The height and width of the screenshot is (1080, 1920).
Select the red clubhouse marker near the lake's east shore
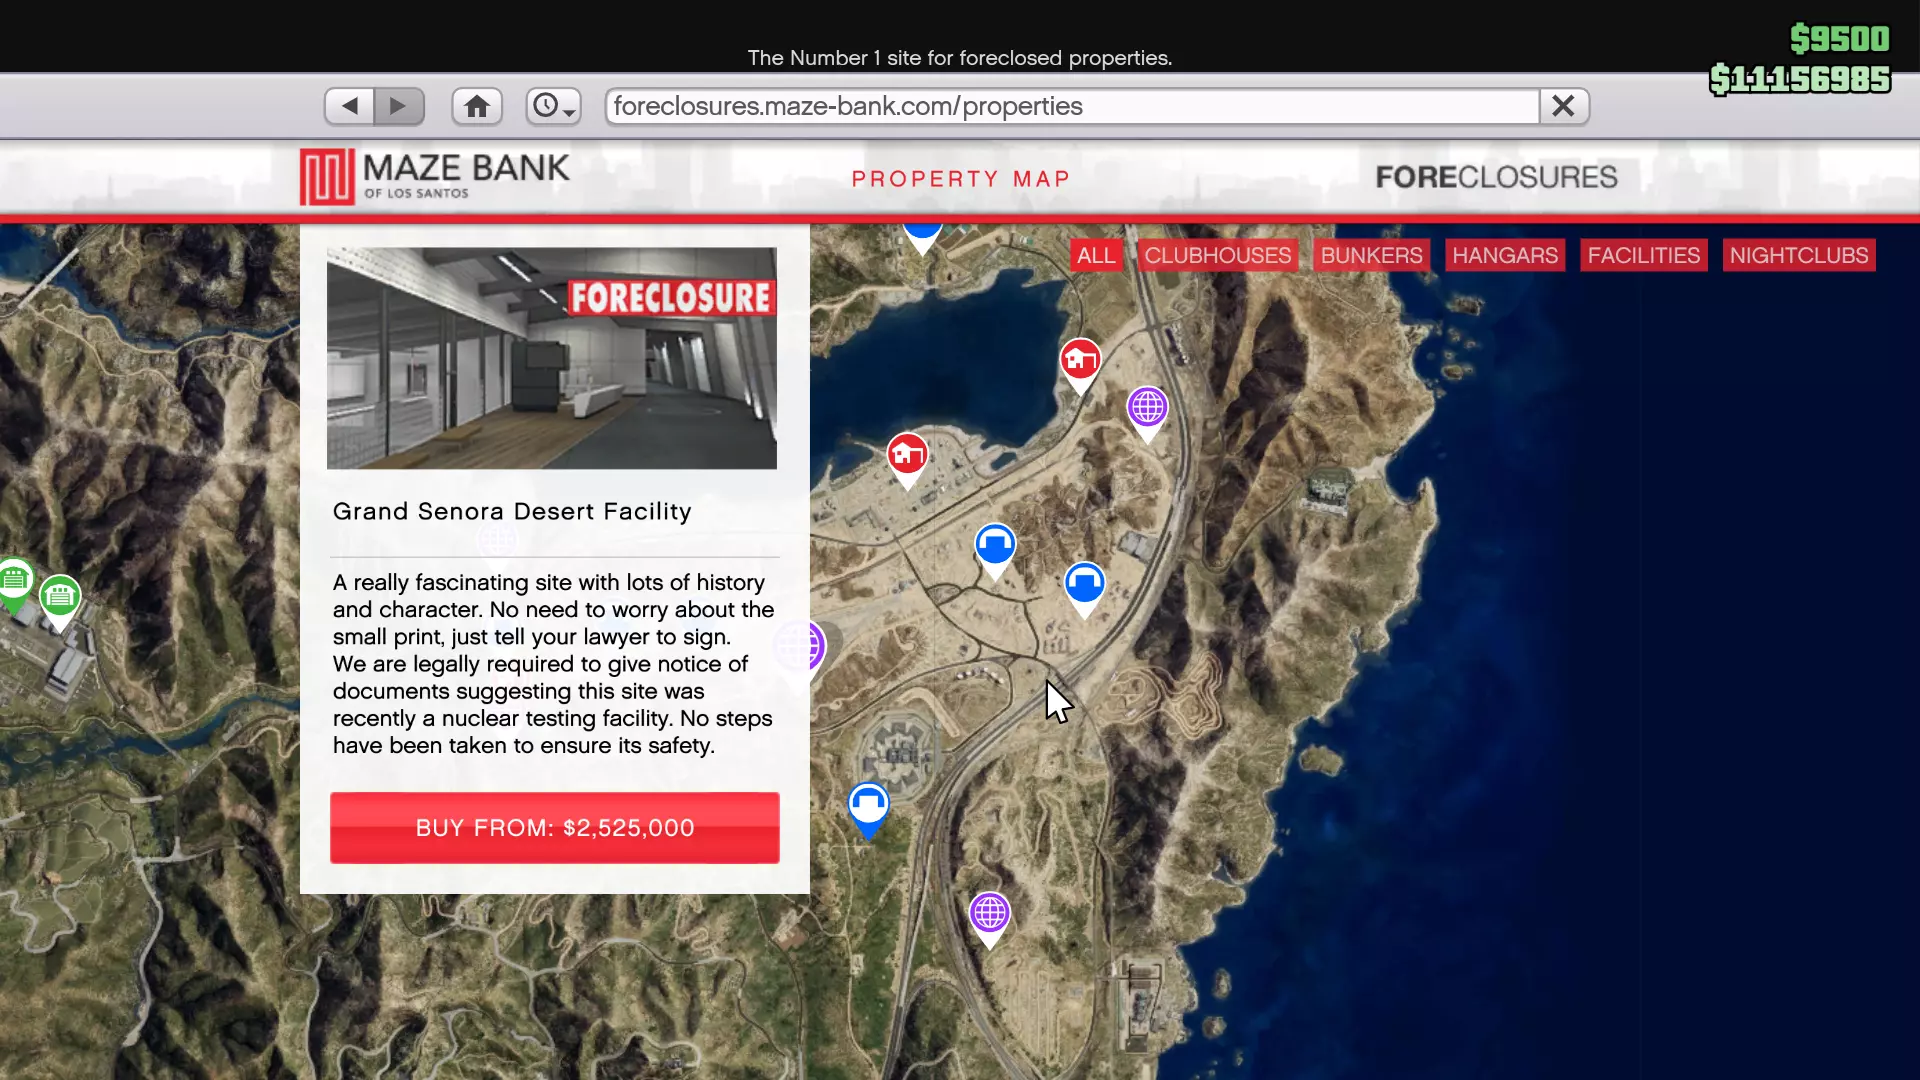[x=1080, y=360]
